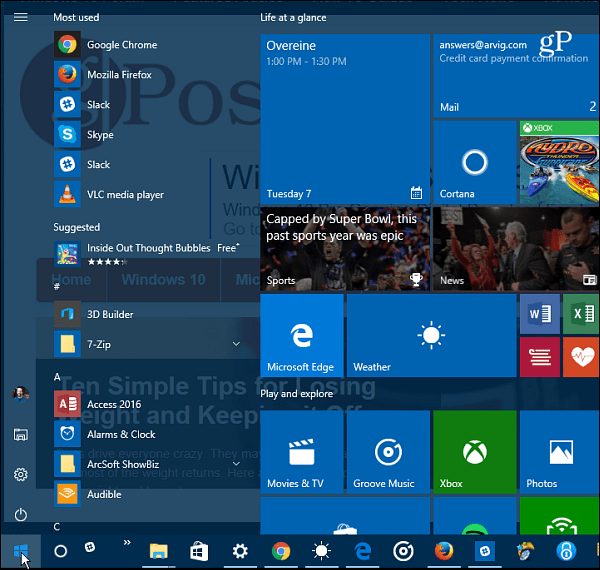Open the blue padlock app on taskbar
Screen dimensions: 600x570
click(x=566, y=551)
